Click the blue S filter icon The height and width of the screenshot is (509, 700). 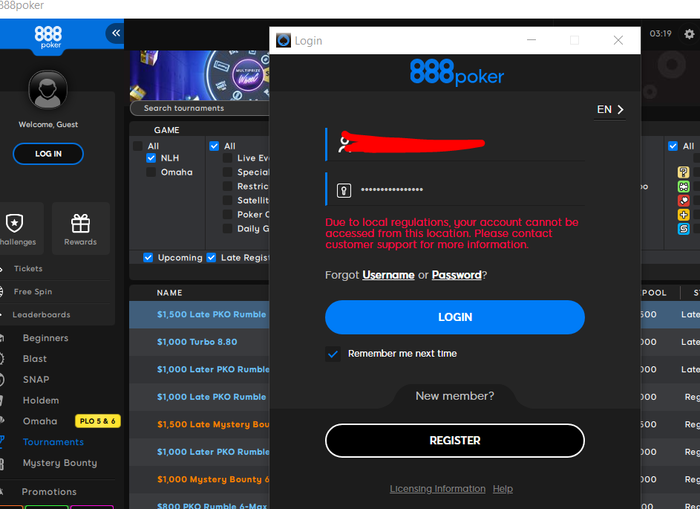683,229
